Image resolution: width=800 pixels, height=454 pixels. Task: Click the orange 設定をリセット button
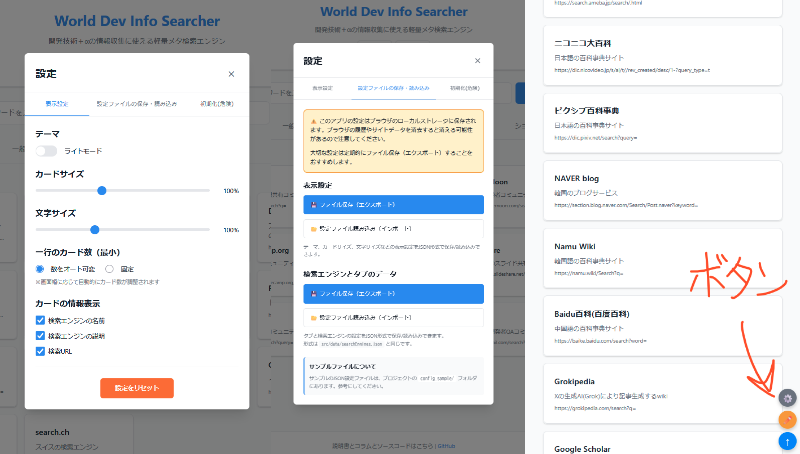click(x=137, y=388)
